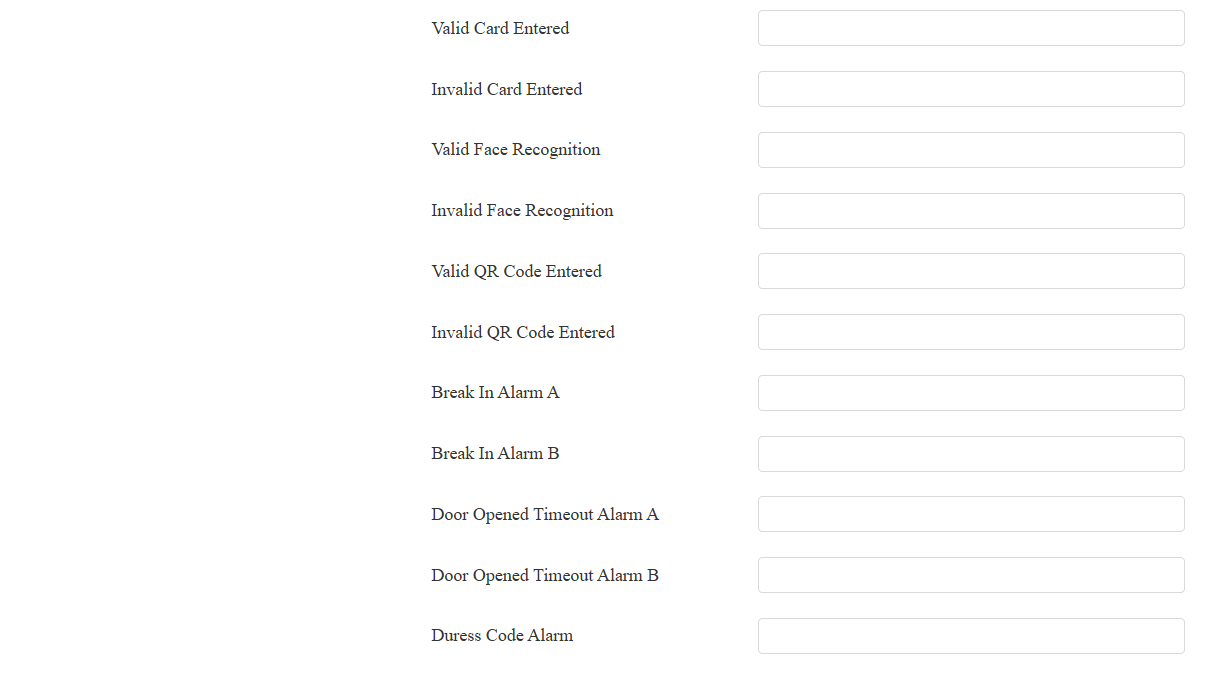Focus the Duress Code Alarm input field
Image resolution: width=1210 pixels, height=676 pixels.
(971, 636)
